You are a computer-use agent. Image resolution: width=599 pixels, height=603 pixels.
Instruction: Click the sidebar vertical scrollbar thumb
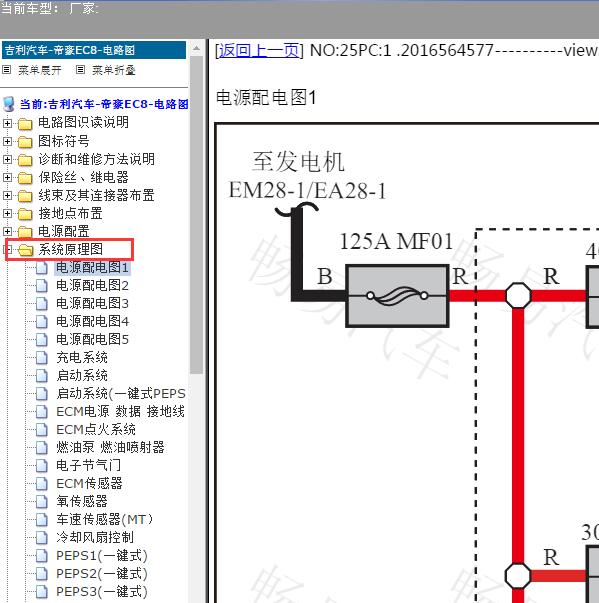[x=196, y=215]
